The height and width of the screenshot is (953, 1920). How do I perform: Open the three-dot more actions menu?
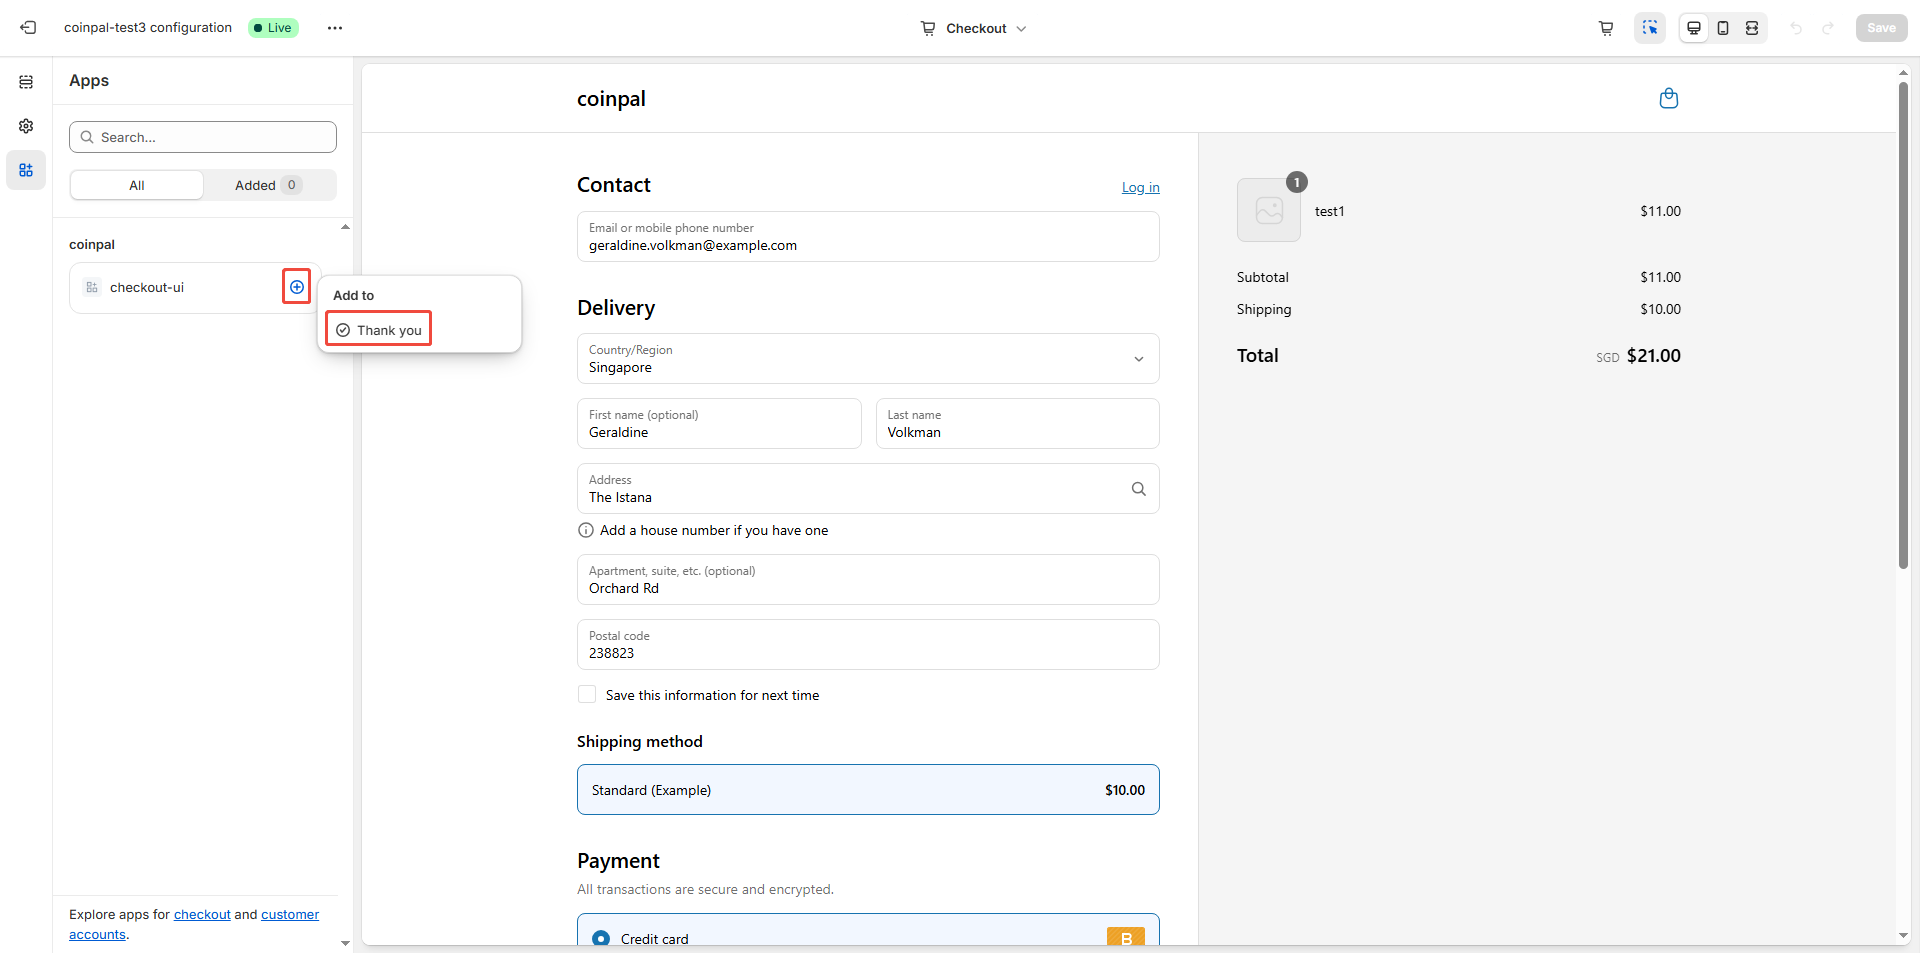point(335,28)
